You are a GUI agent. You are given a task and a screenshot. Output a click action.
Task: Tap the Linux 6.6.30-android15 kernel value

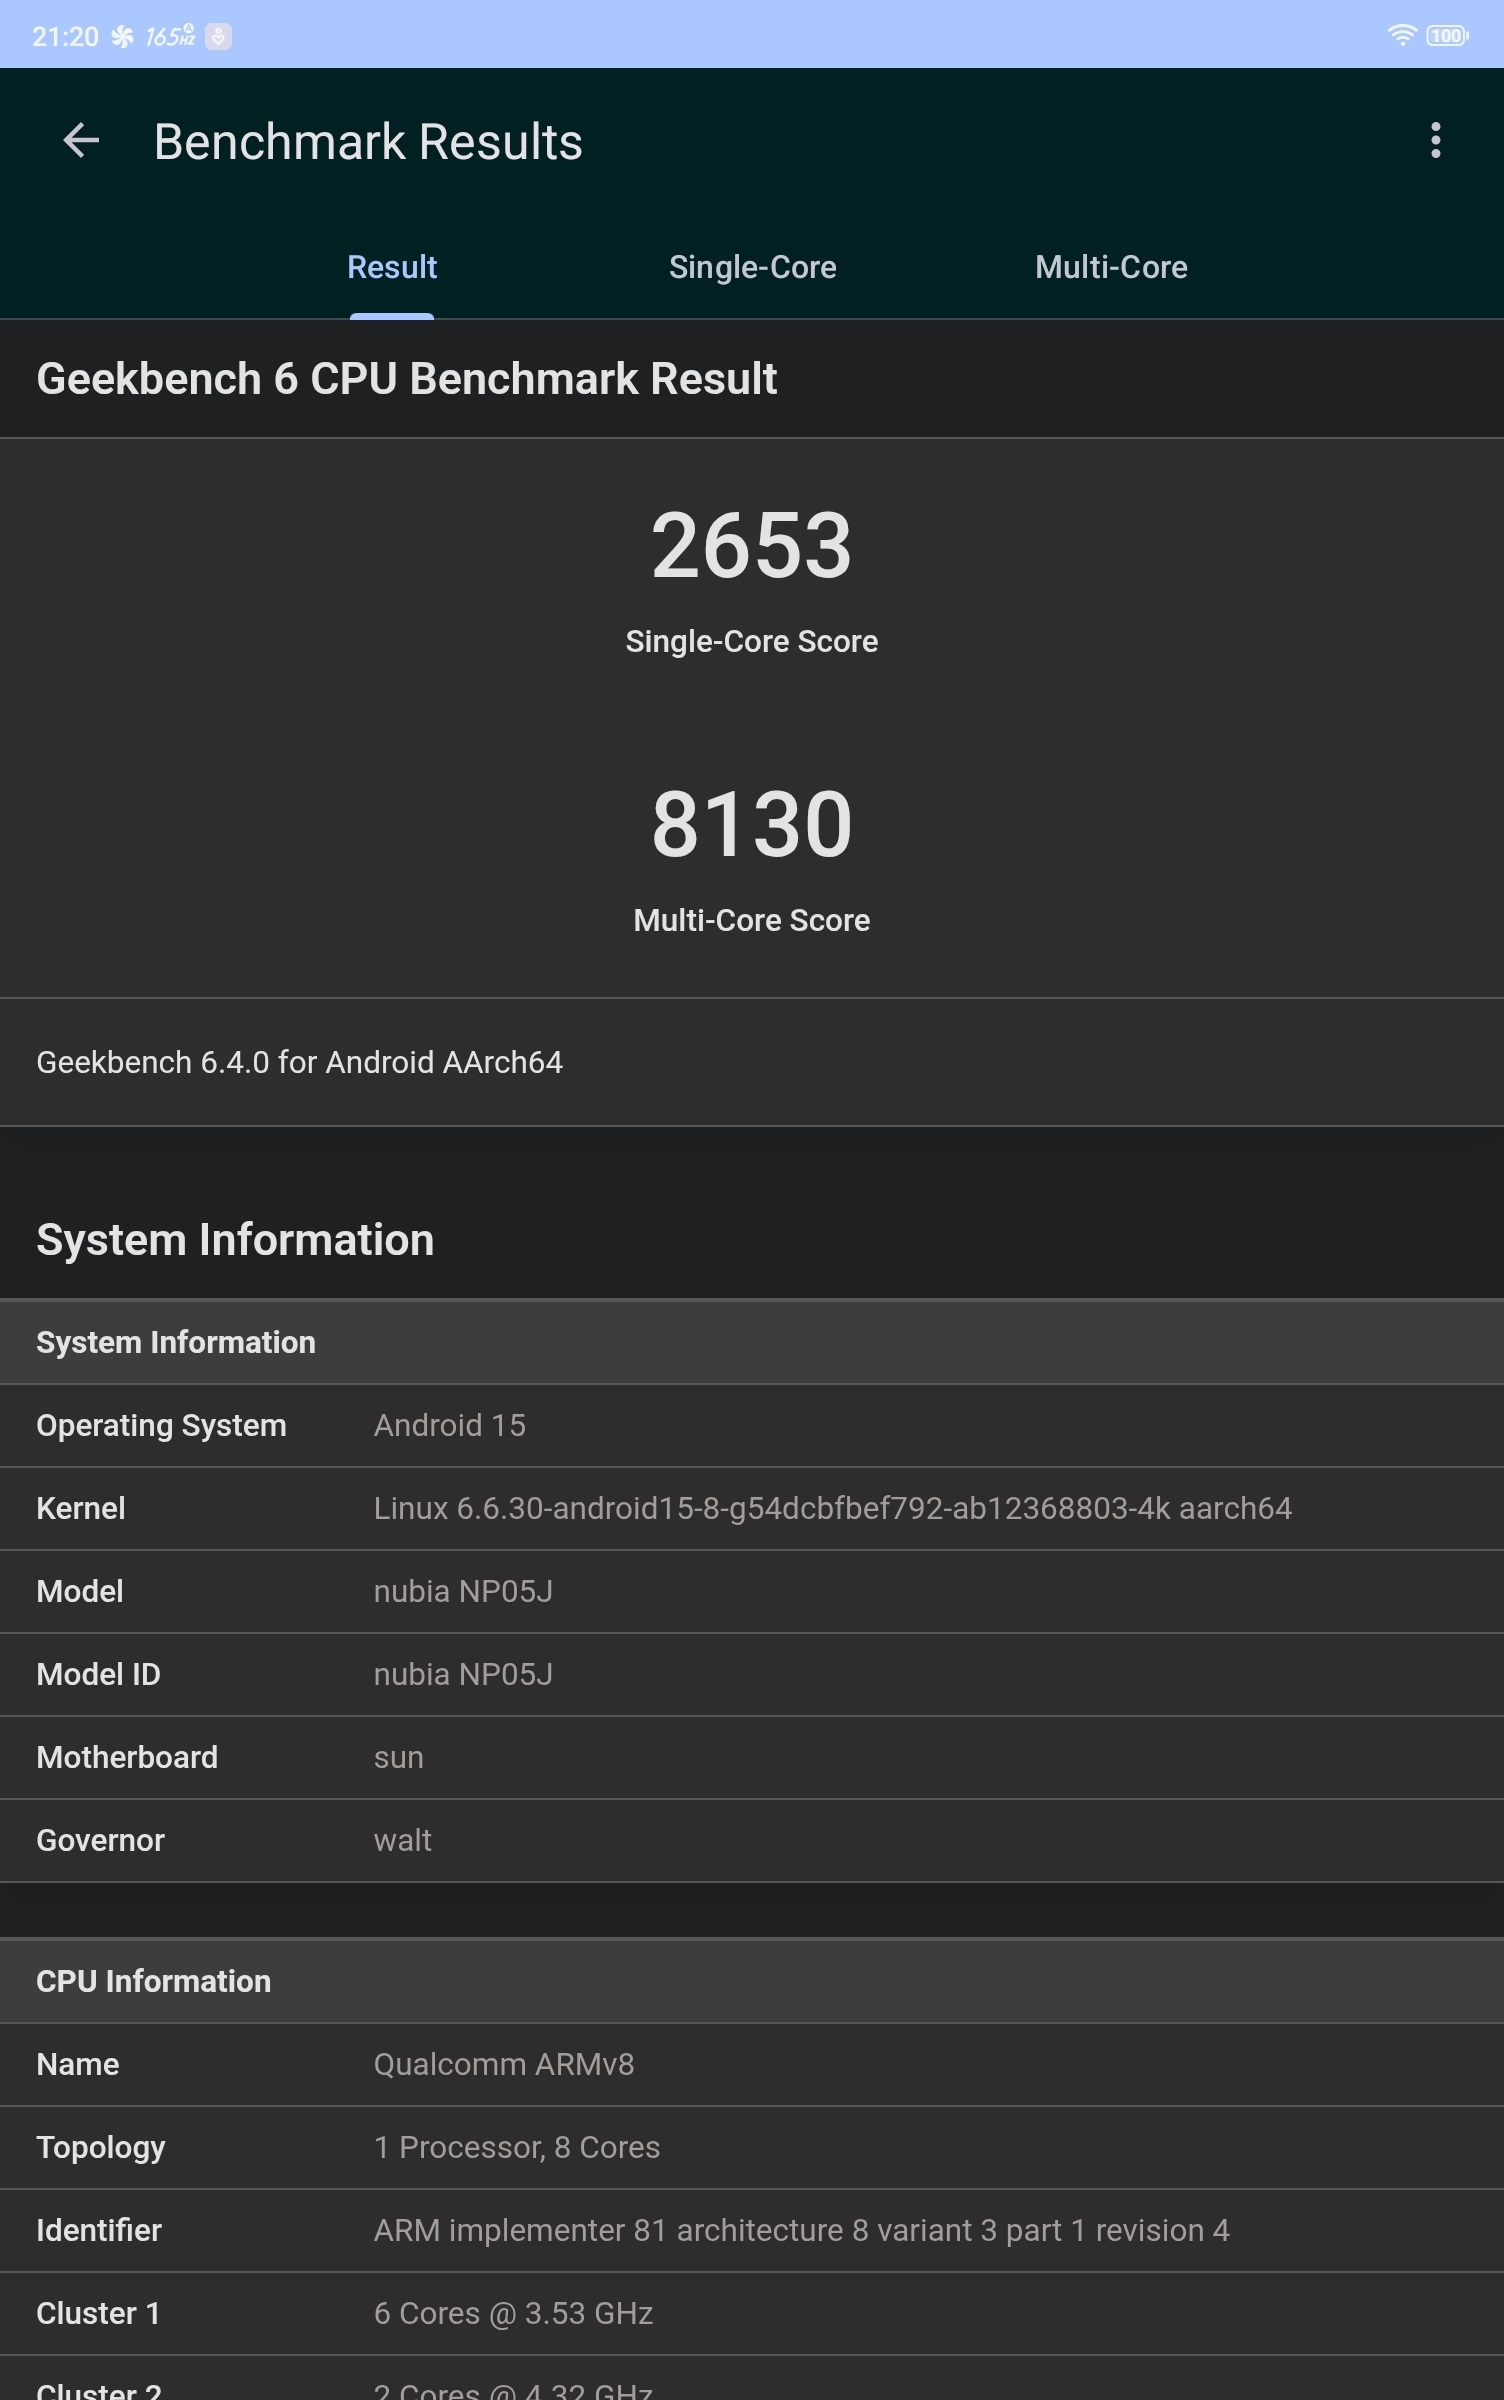pos(833,1508)
